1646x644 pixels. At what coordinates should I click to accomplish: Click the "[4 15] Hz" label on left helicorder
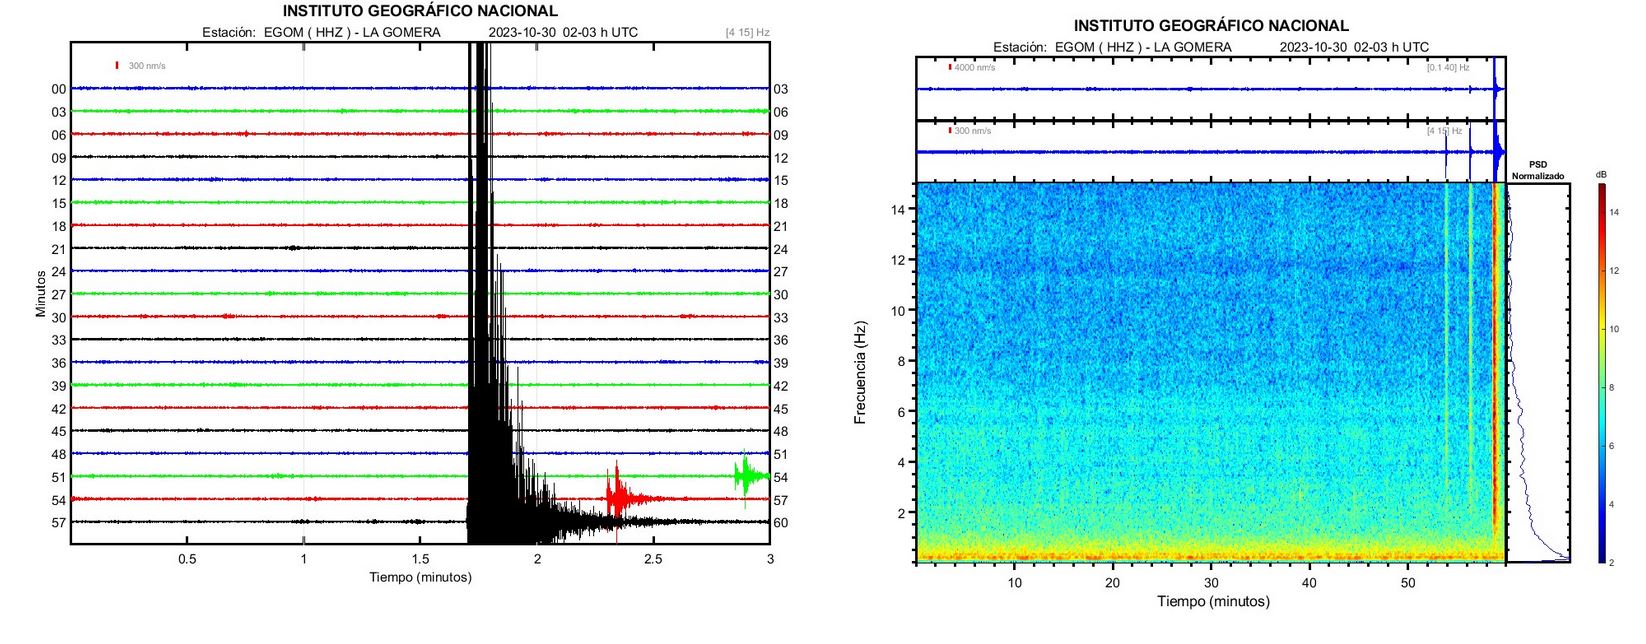[747, 33]
